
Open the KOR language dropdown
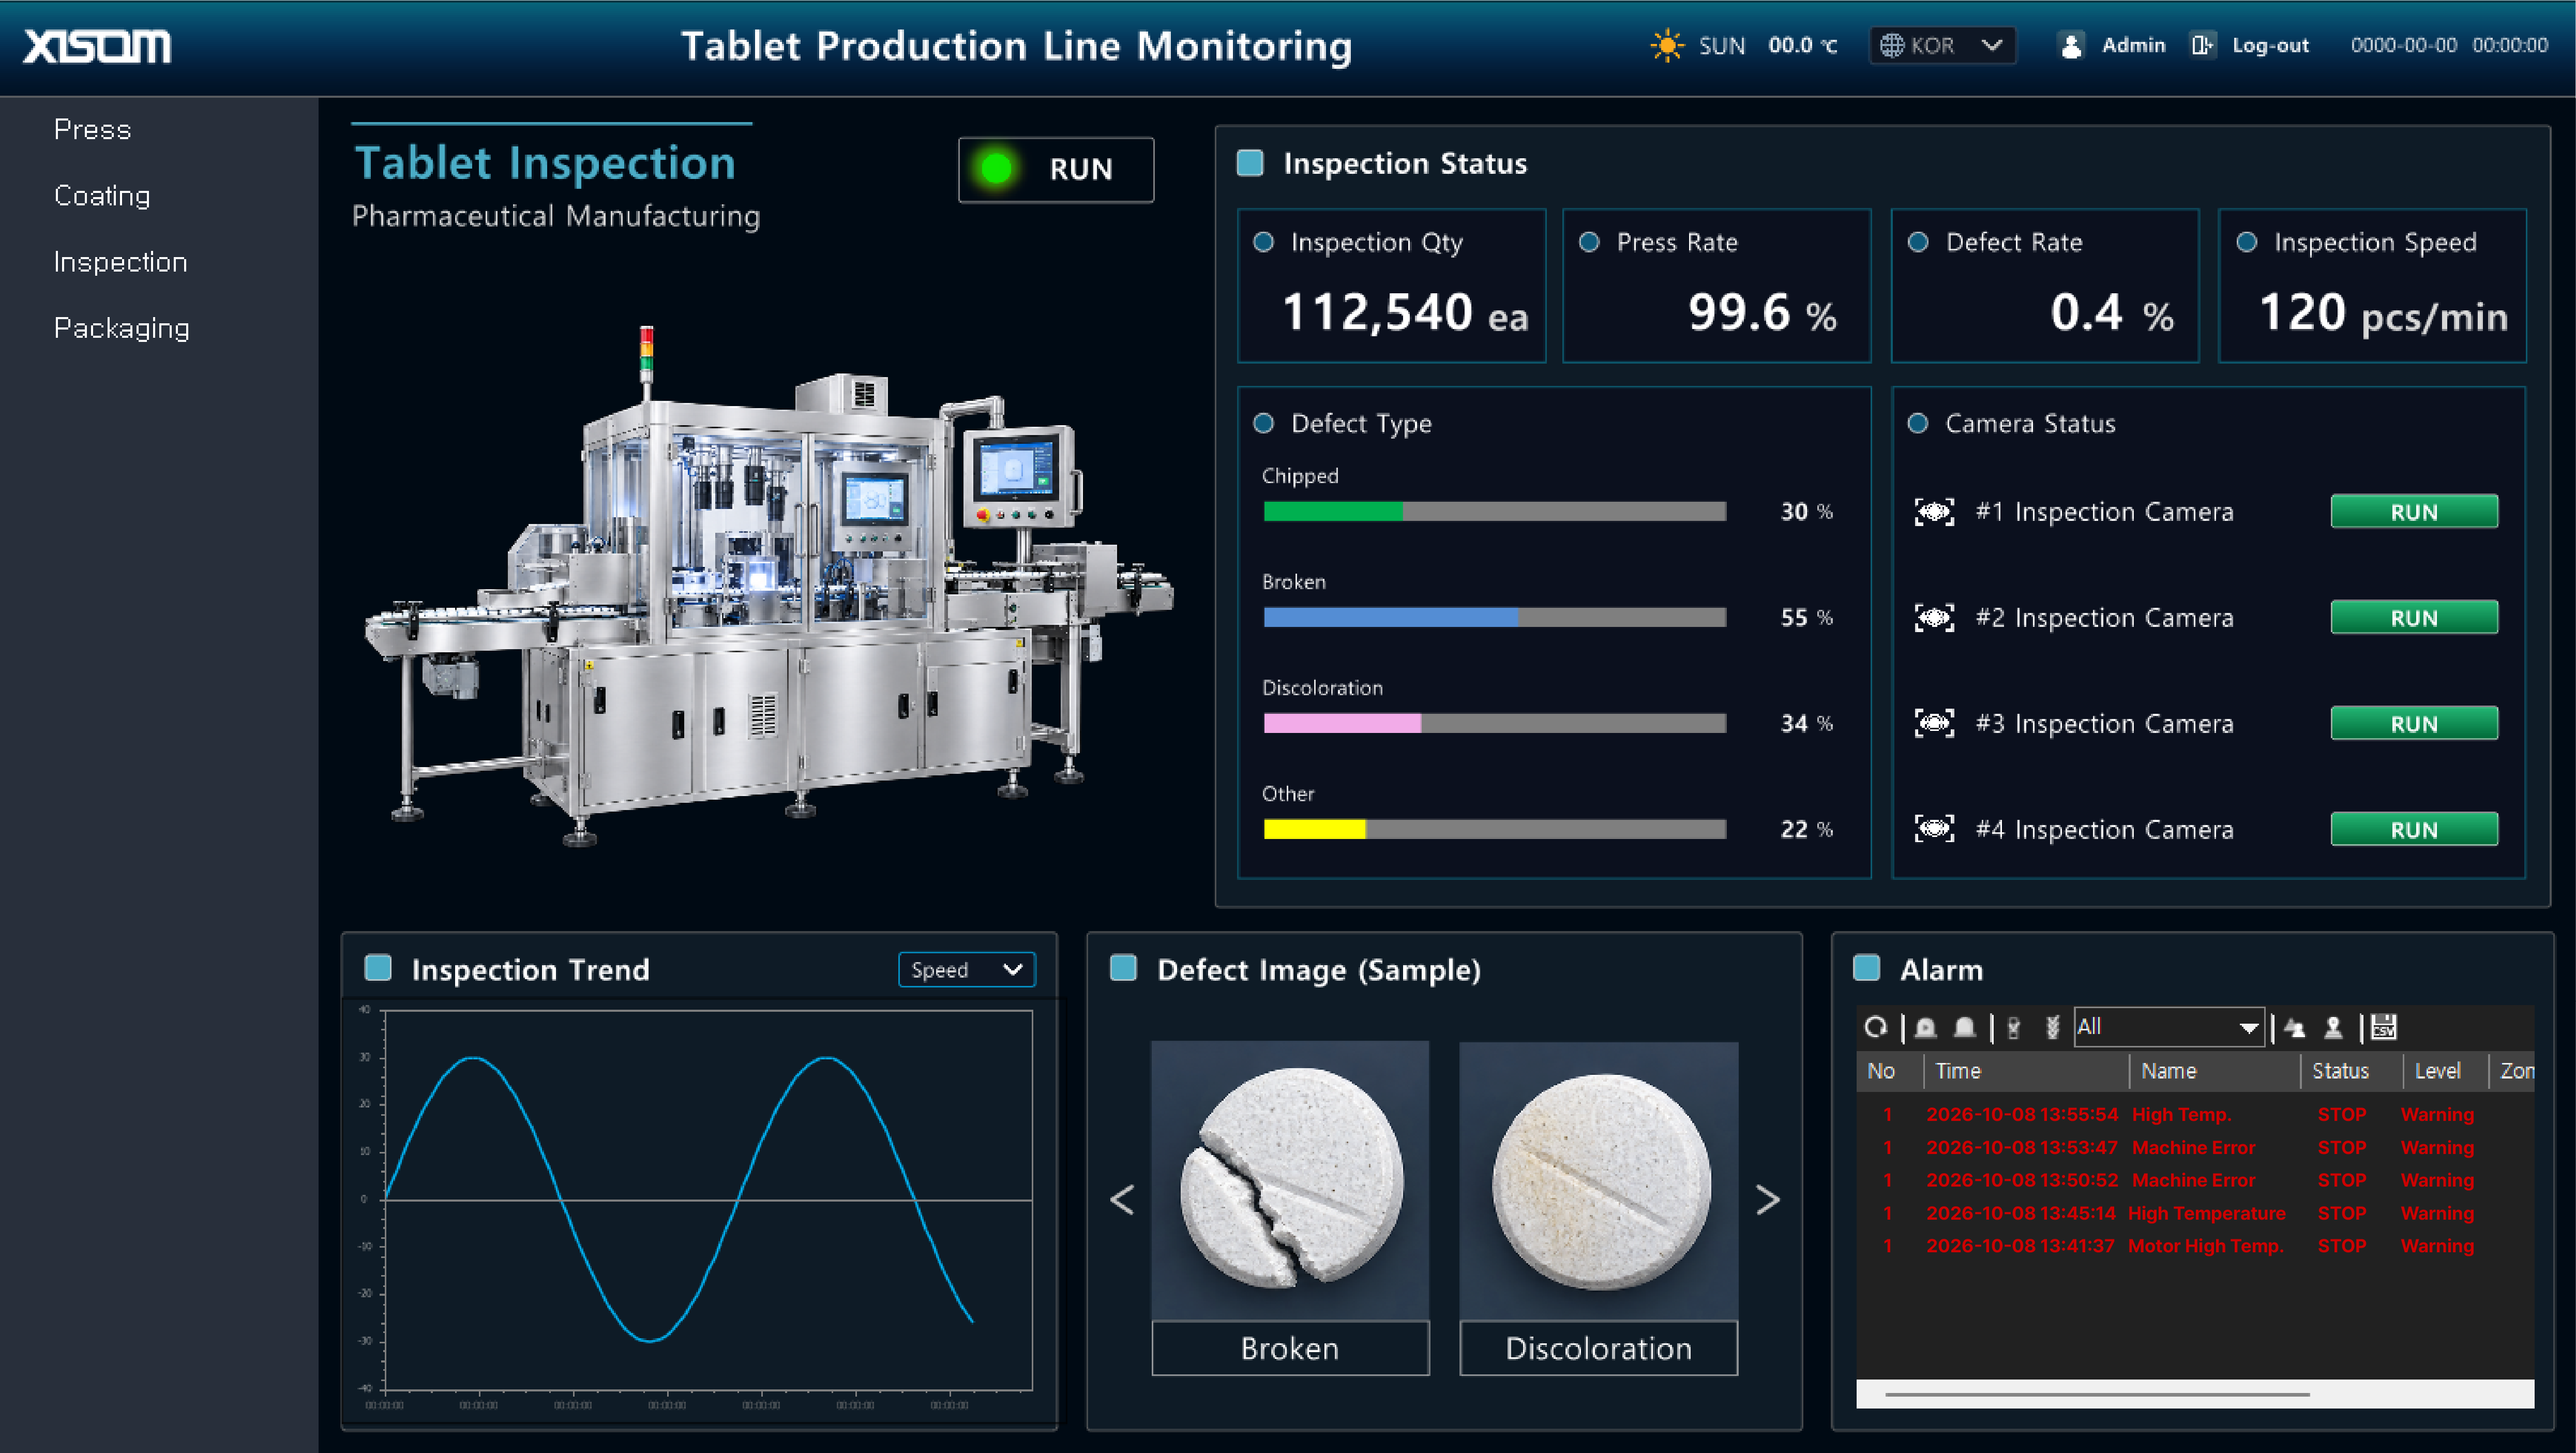tap(1943, 46)
